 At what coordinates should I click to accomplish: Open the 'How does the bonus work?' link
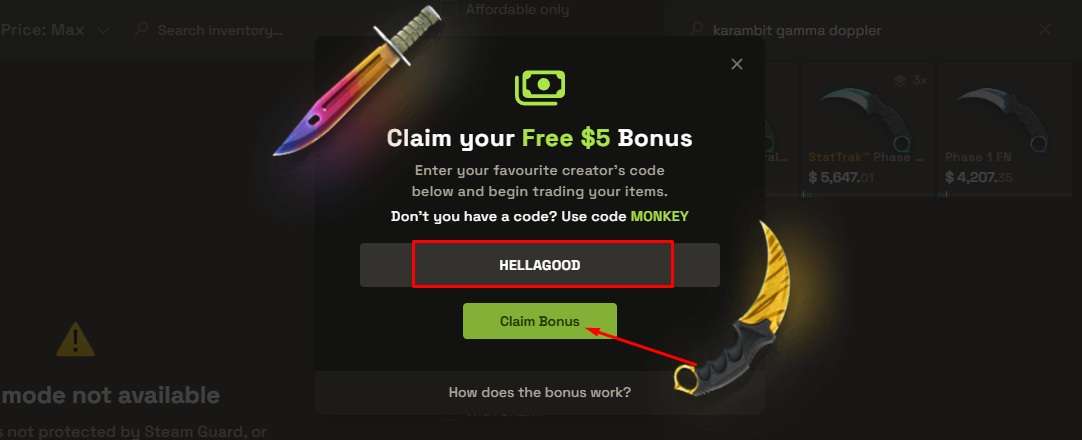540,392
